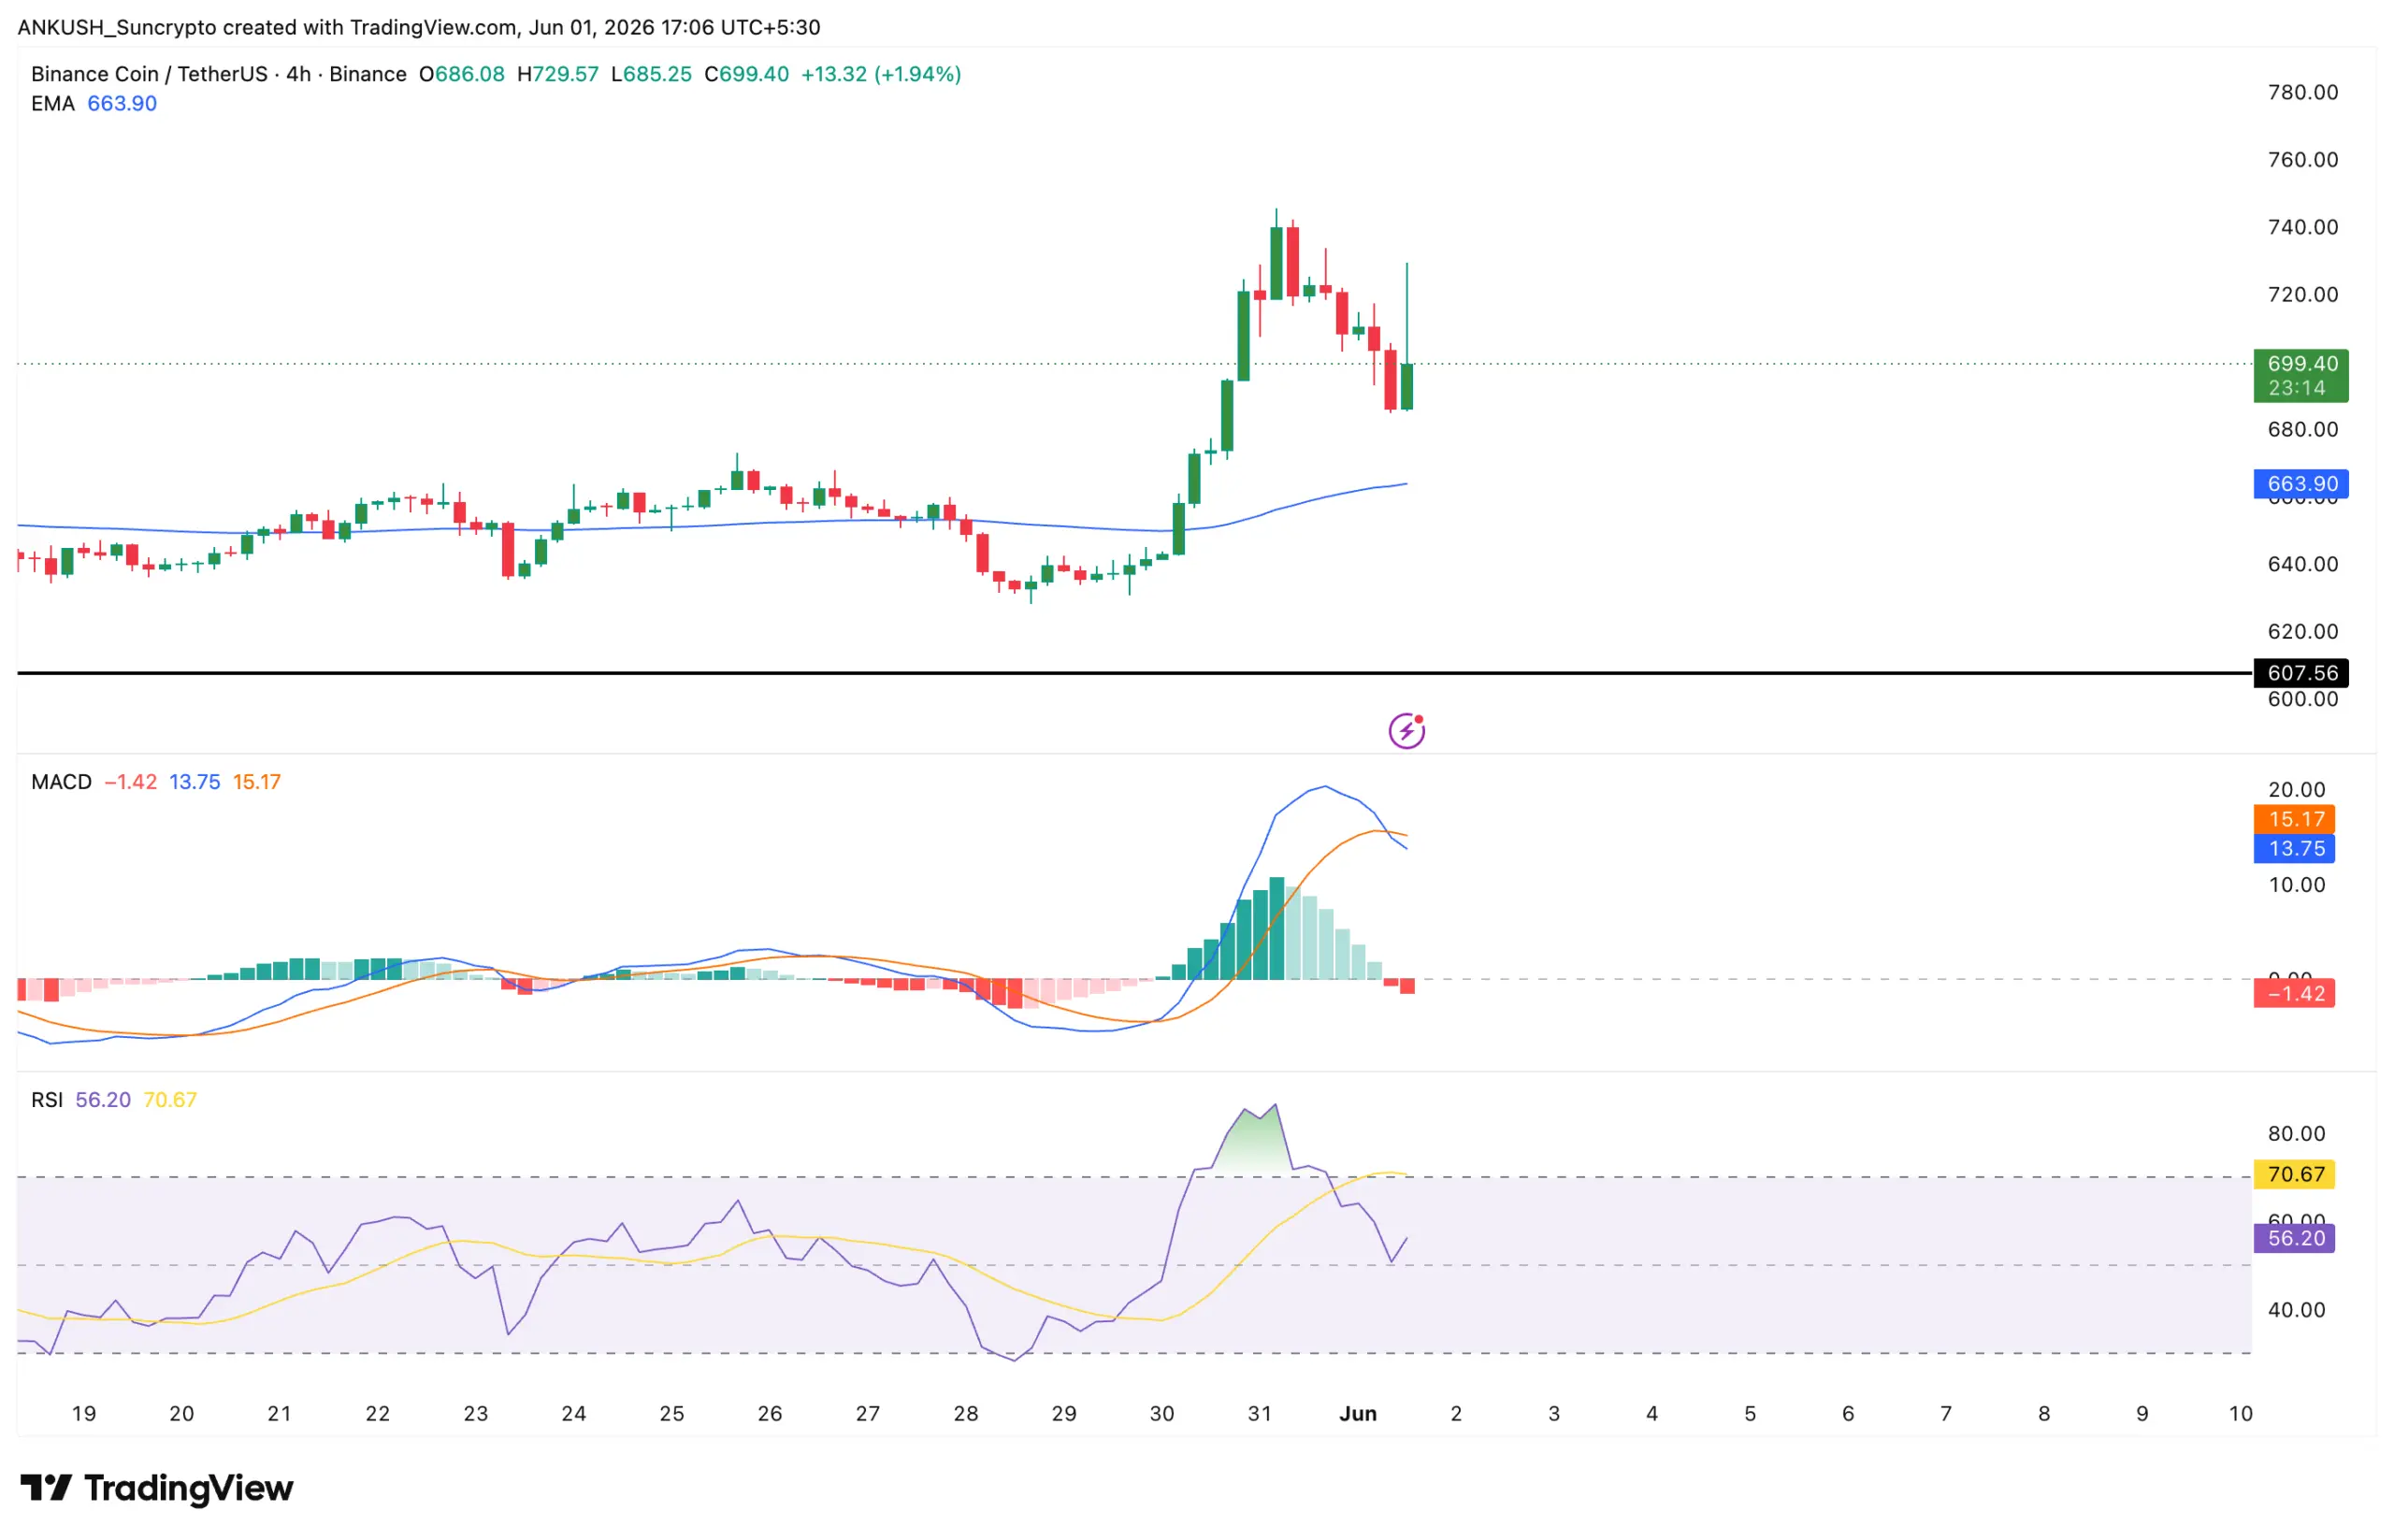2394x1540 pixels.
Task: Click the RSI legend value 56.20
Action: (x=103, y=1100)
